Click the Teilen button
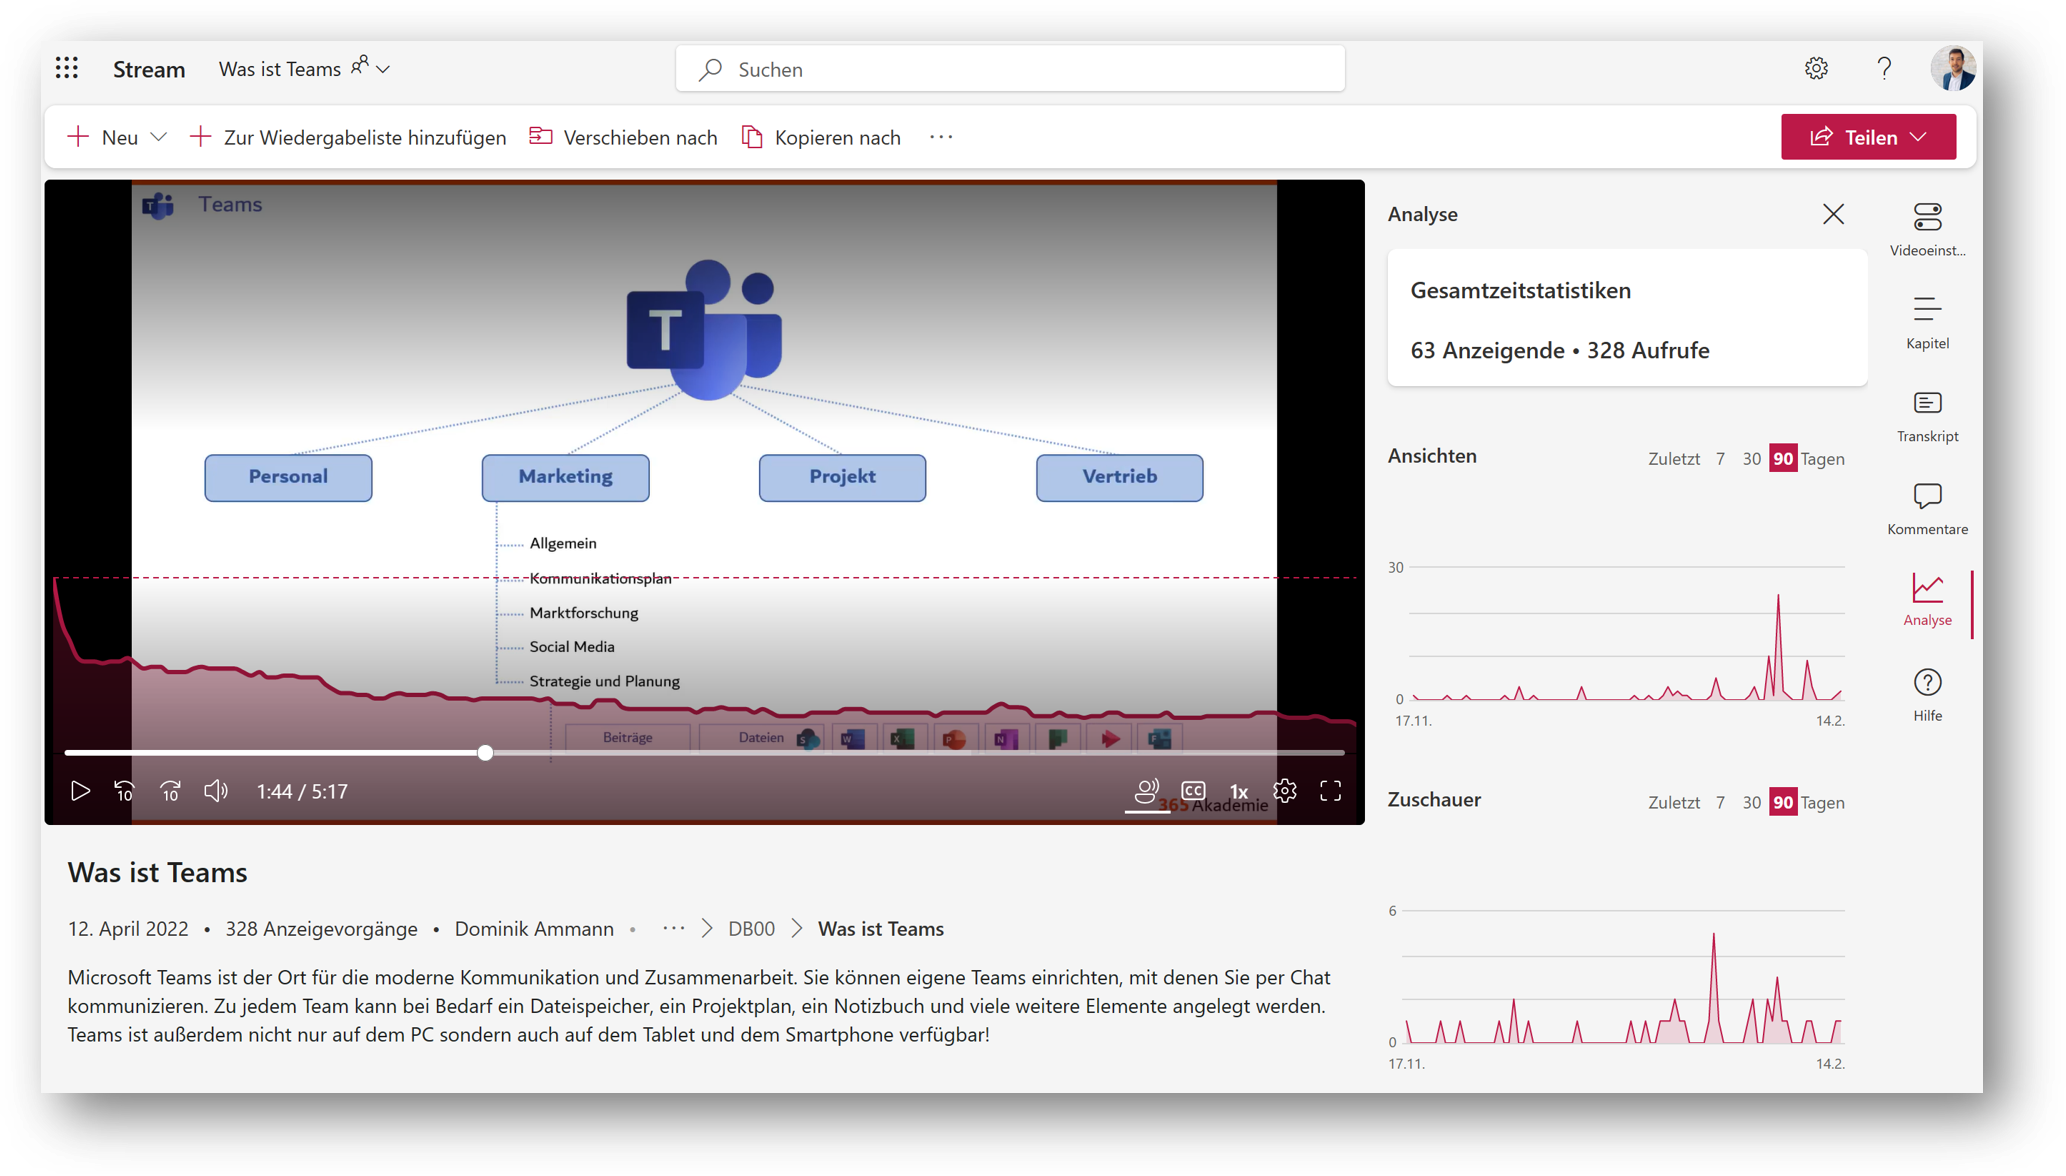This screenshot has height=1176, width=2066. pos(1868,137)
